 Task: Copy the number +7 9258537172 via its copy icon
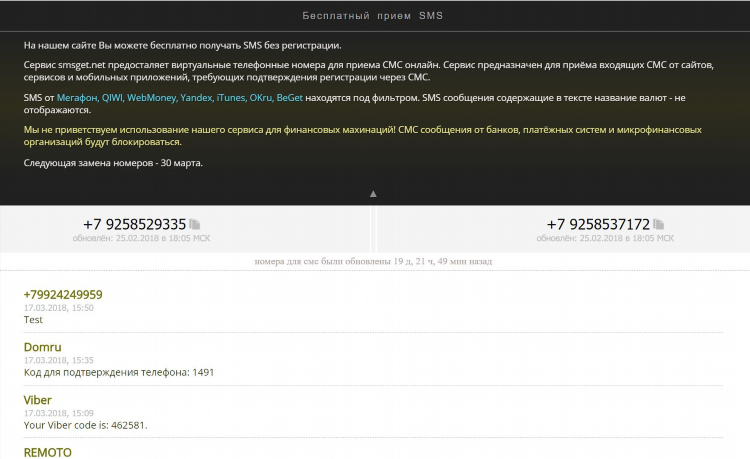point(659,224)
